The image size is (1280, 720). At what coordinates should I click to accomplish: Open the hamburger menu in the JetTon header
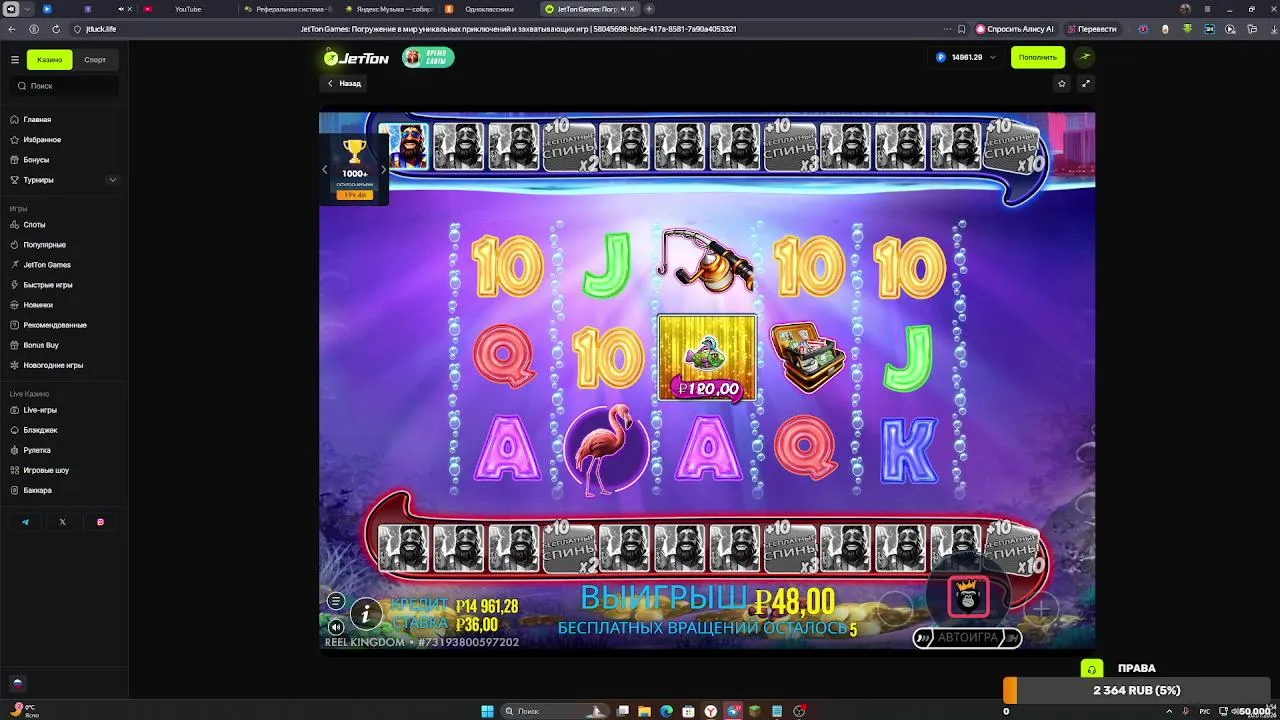[15, 60]
